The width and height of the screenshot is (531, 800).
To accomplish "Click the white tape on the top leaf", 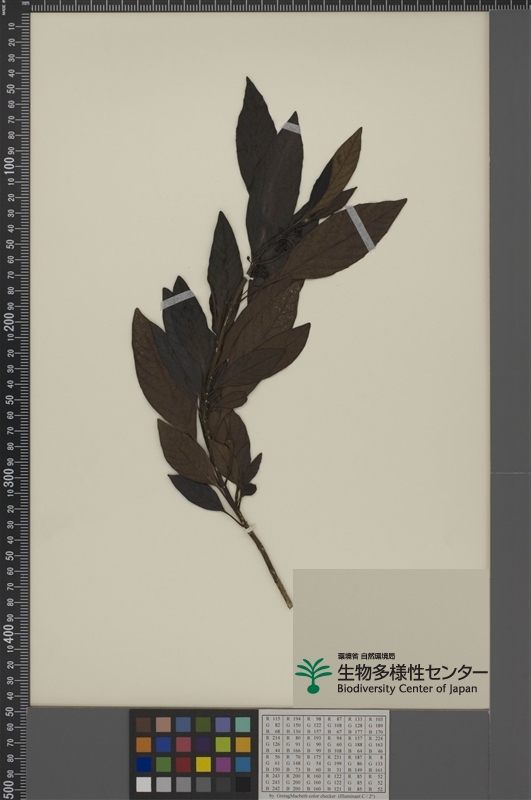I will pyautogui.click(x=291, y=128).
